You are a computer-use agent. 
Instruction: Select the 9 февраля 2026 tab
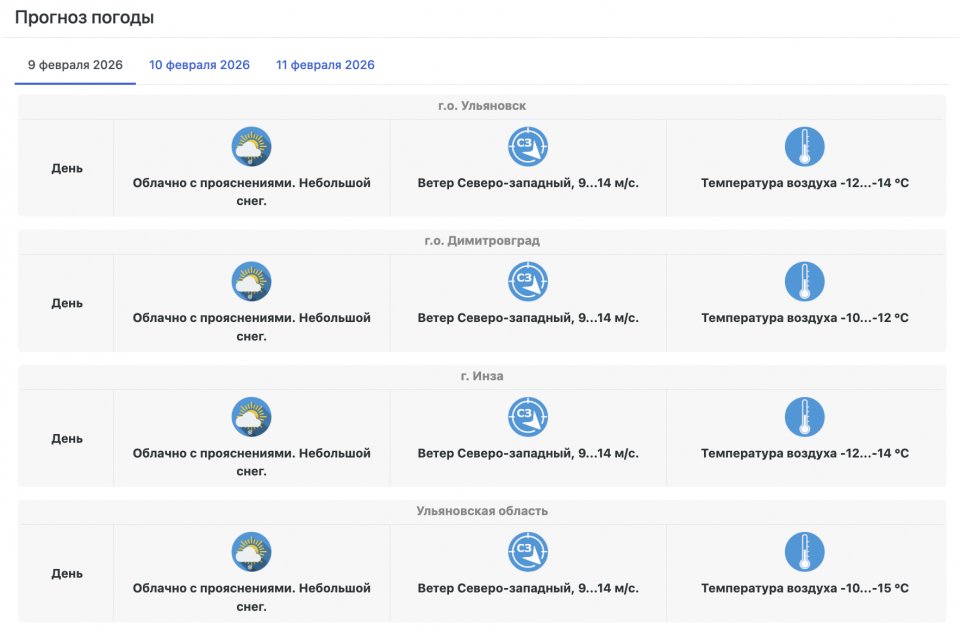point(75,65)
